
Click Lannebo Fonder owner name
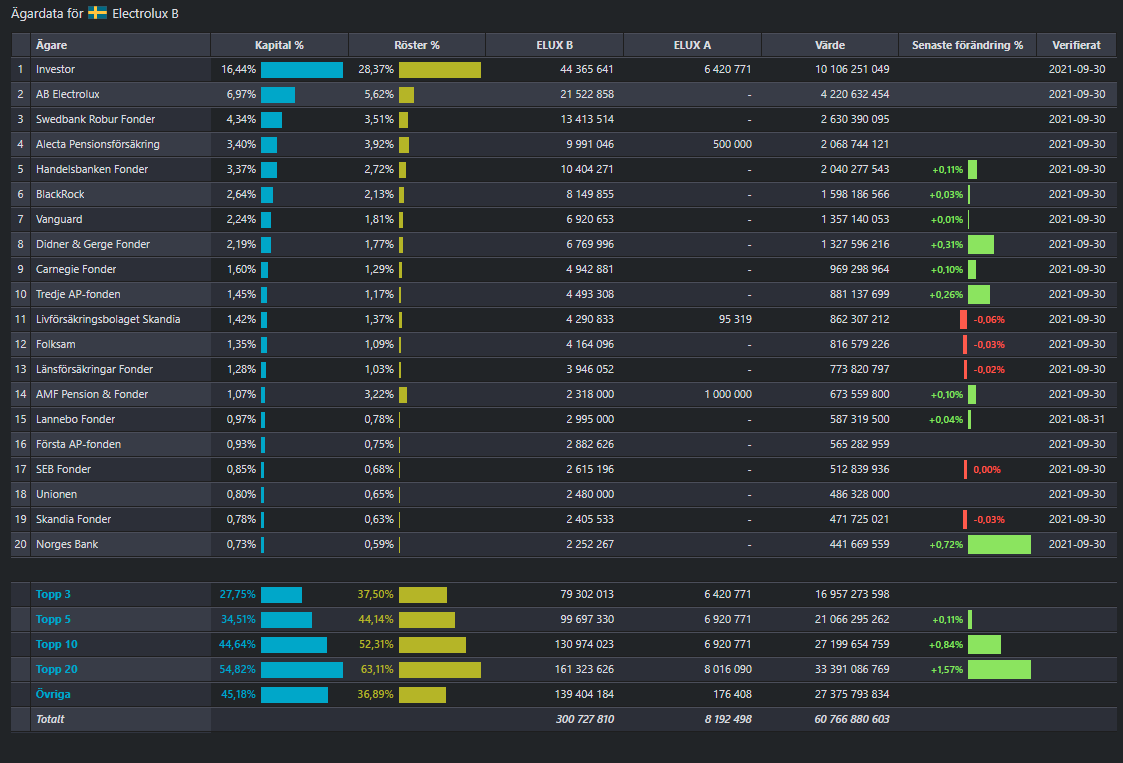[75, 420]
